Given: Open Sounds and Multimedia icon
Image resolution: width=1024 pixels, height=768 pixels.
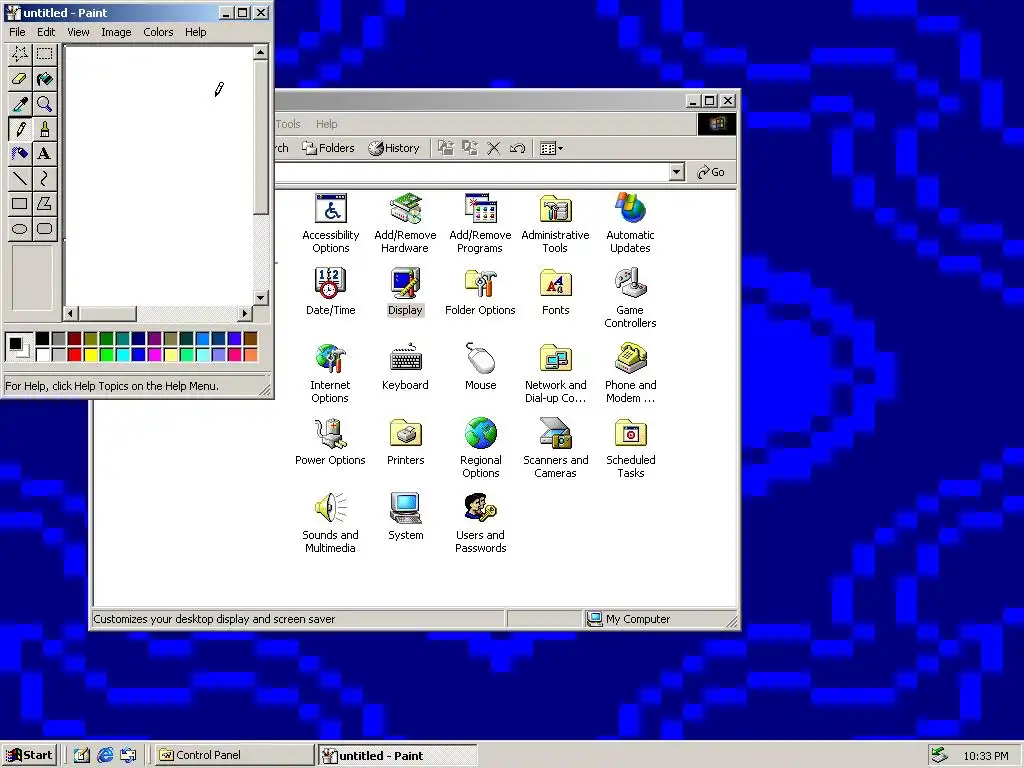Looking at the screenshot, I should tap(330, 522).
